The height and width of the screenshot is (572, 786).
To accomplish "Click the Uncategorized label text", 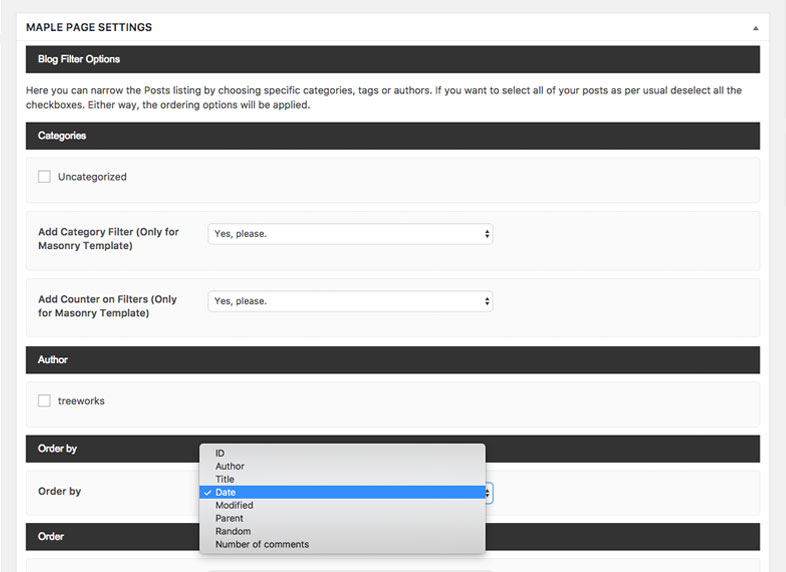I will [92, 177].
